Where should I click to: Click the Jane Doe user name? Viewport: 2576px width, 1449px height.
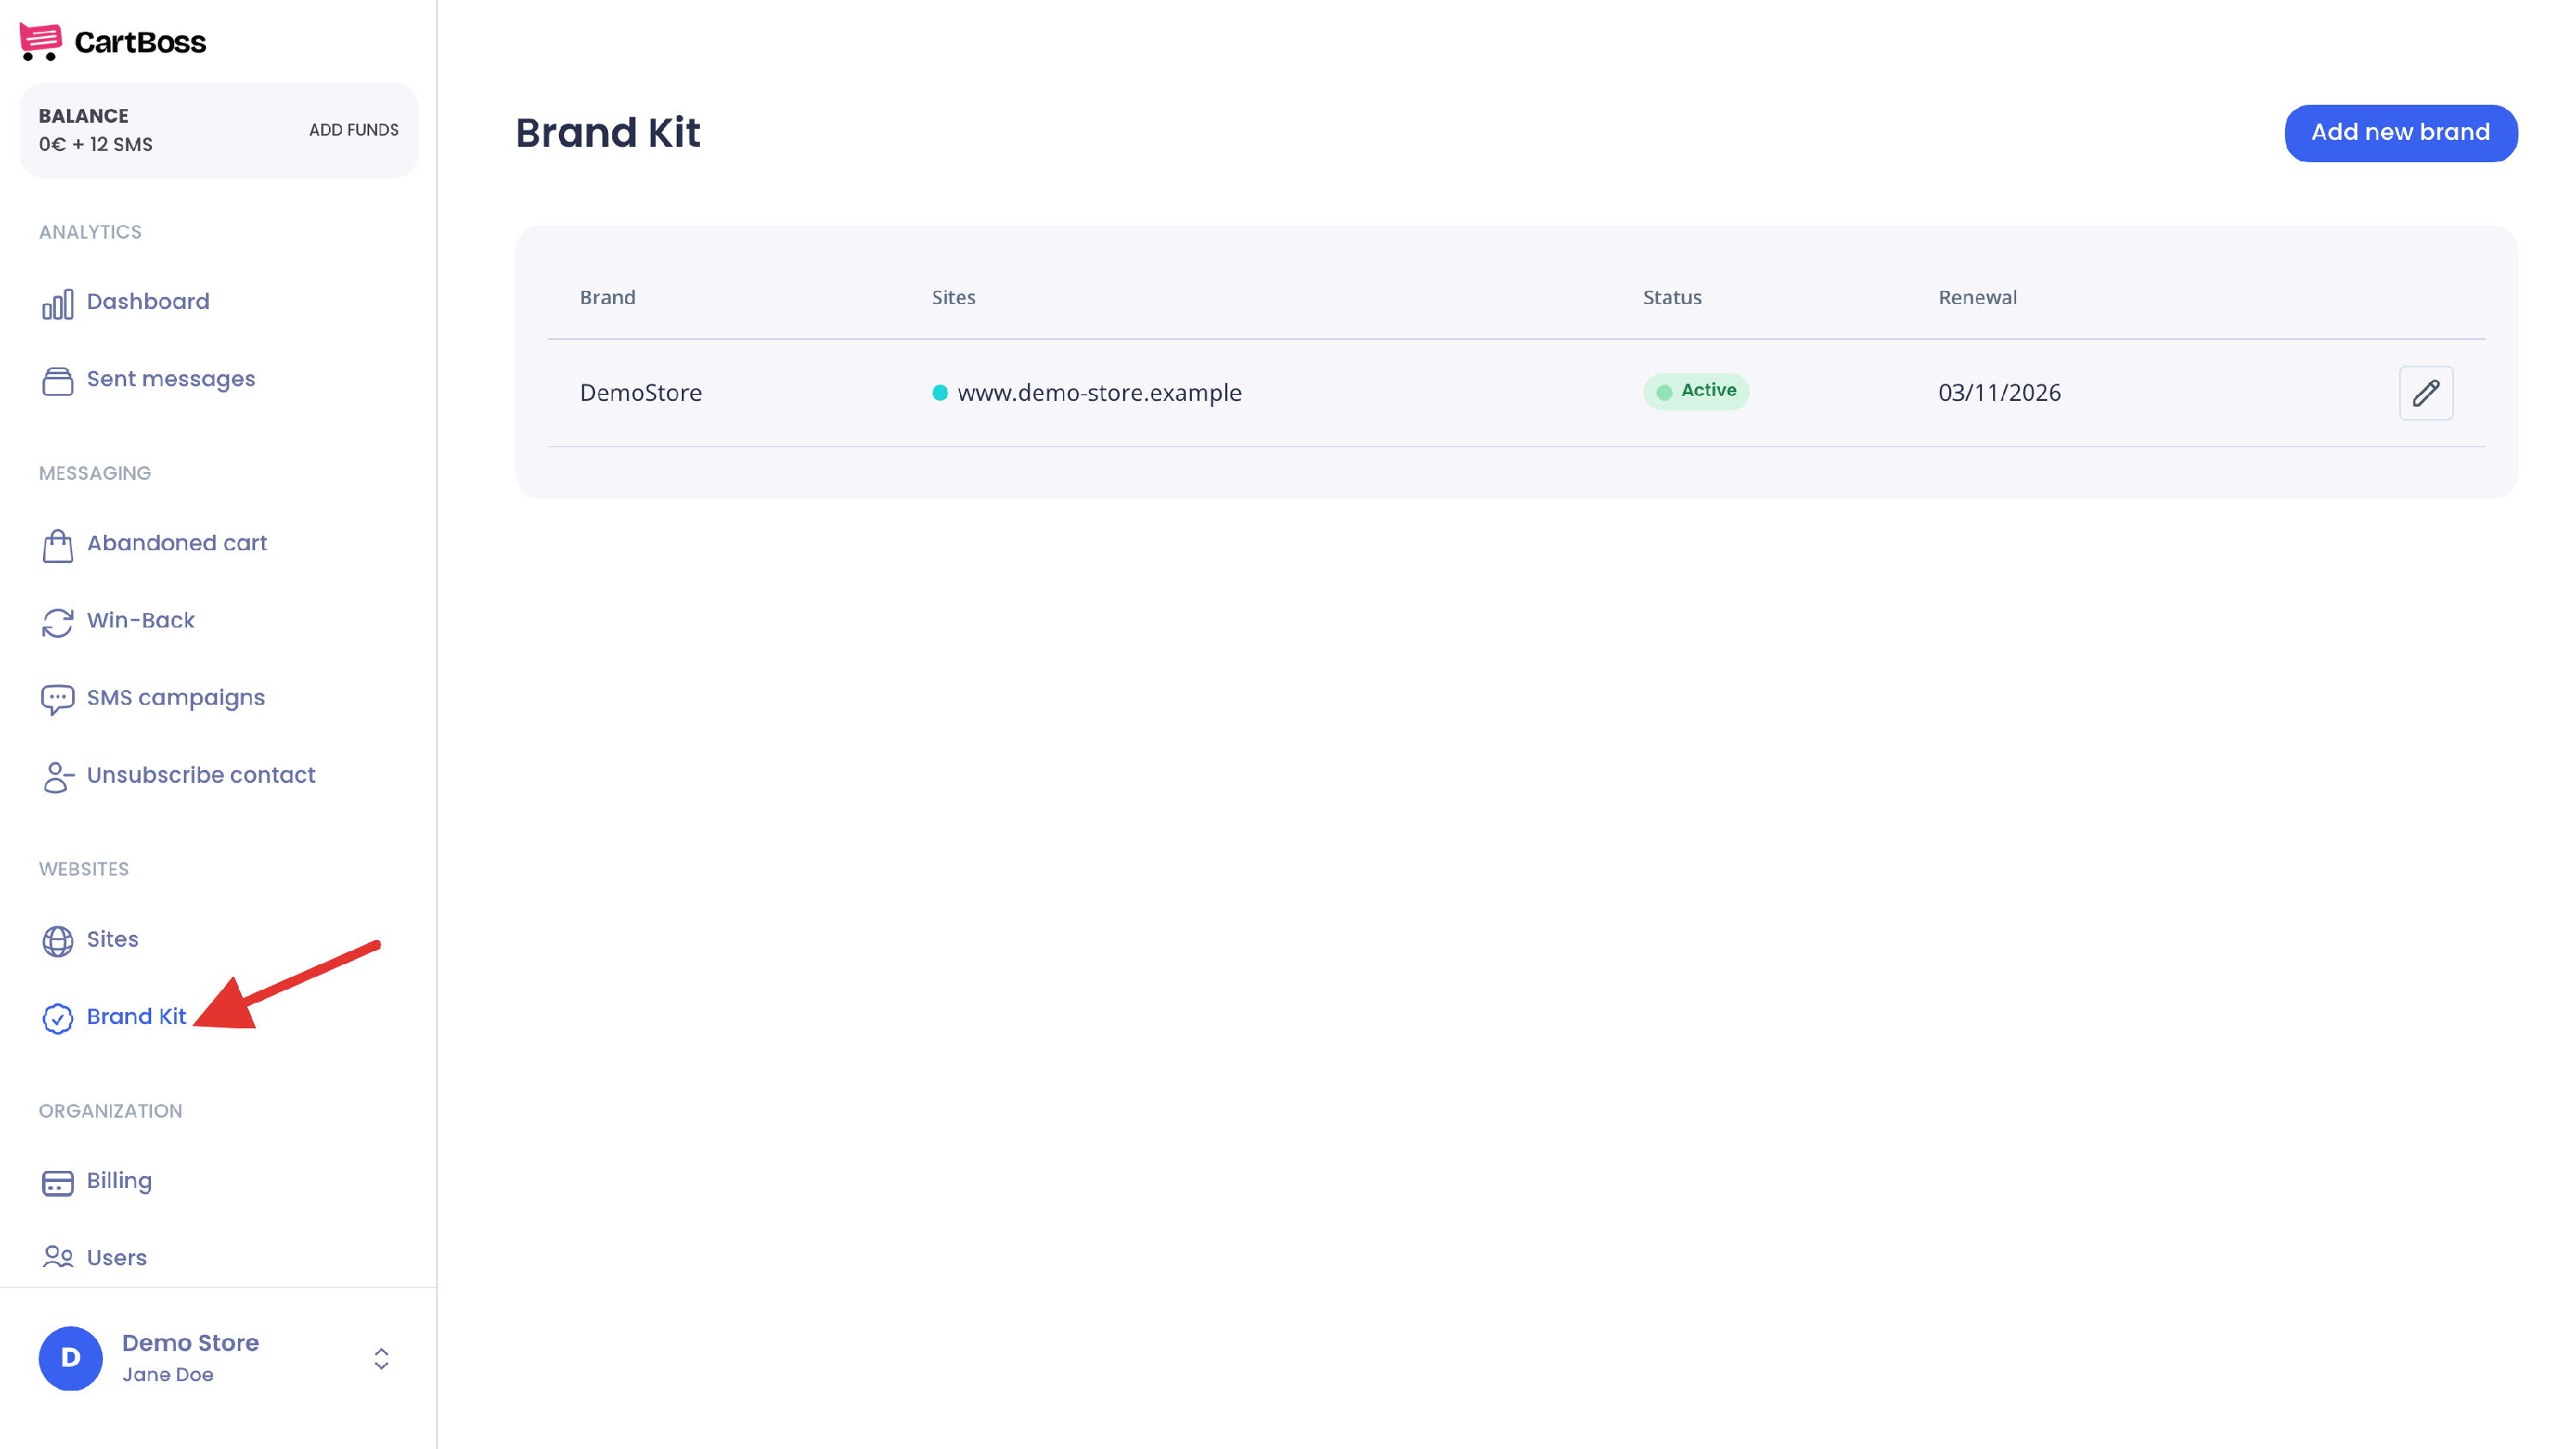[168, 1375]
